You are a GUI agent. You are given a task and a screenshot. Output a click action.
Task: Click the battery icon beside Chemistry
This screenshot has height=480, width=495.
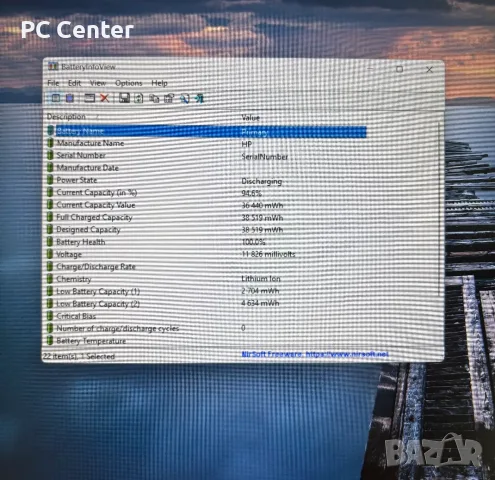[50, 279]
